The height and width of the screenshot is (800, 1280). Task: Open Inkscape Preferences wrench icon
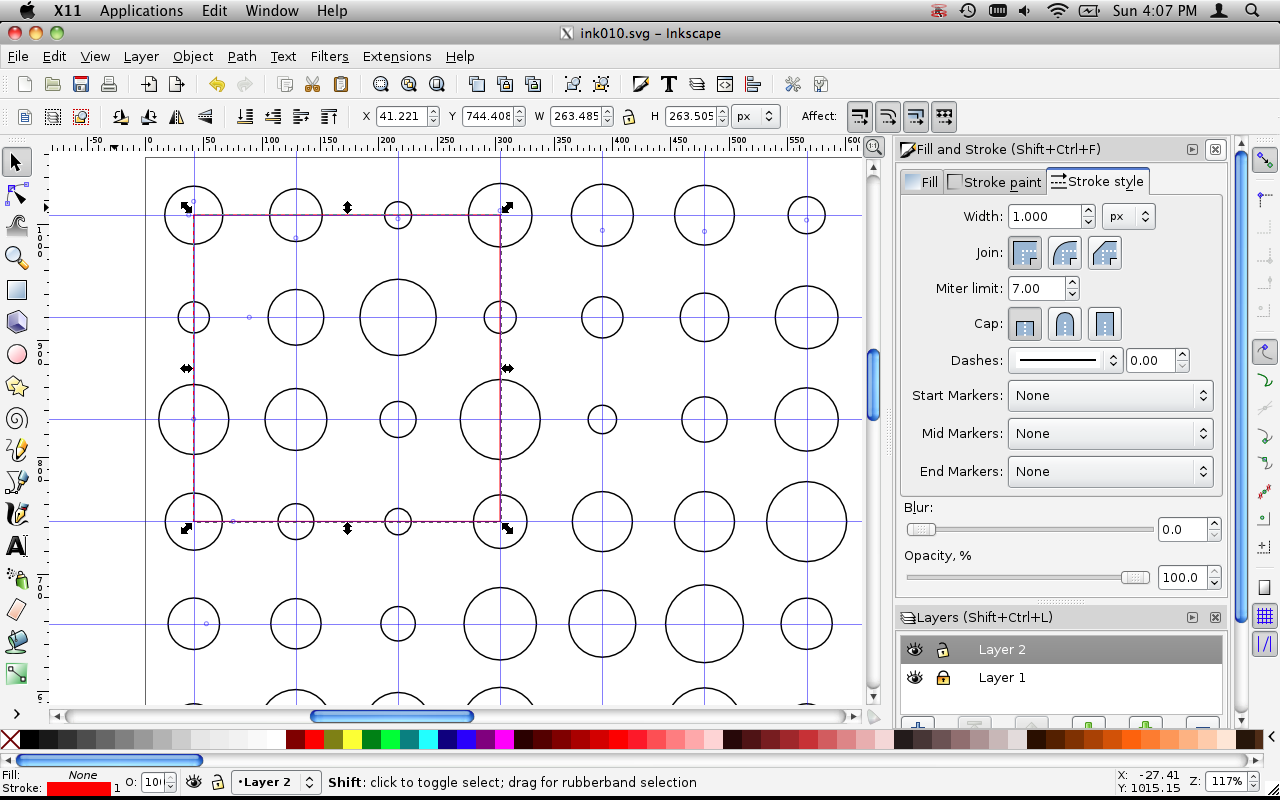(792, 84)
